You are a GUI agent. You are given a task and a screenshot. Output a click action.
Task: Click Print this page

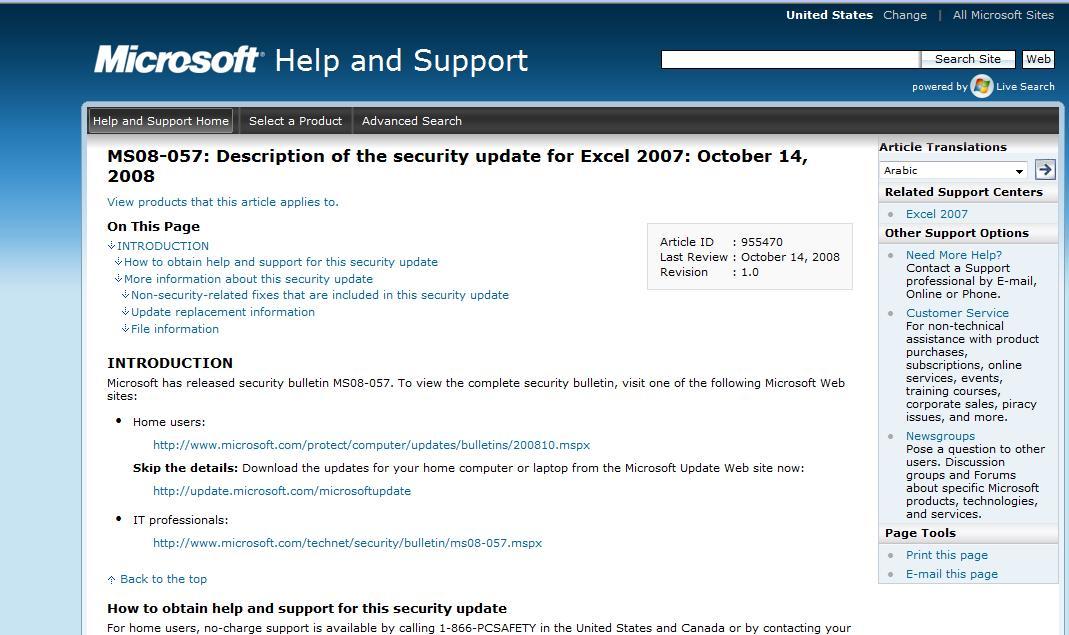point(946,554)
